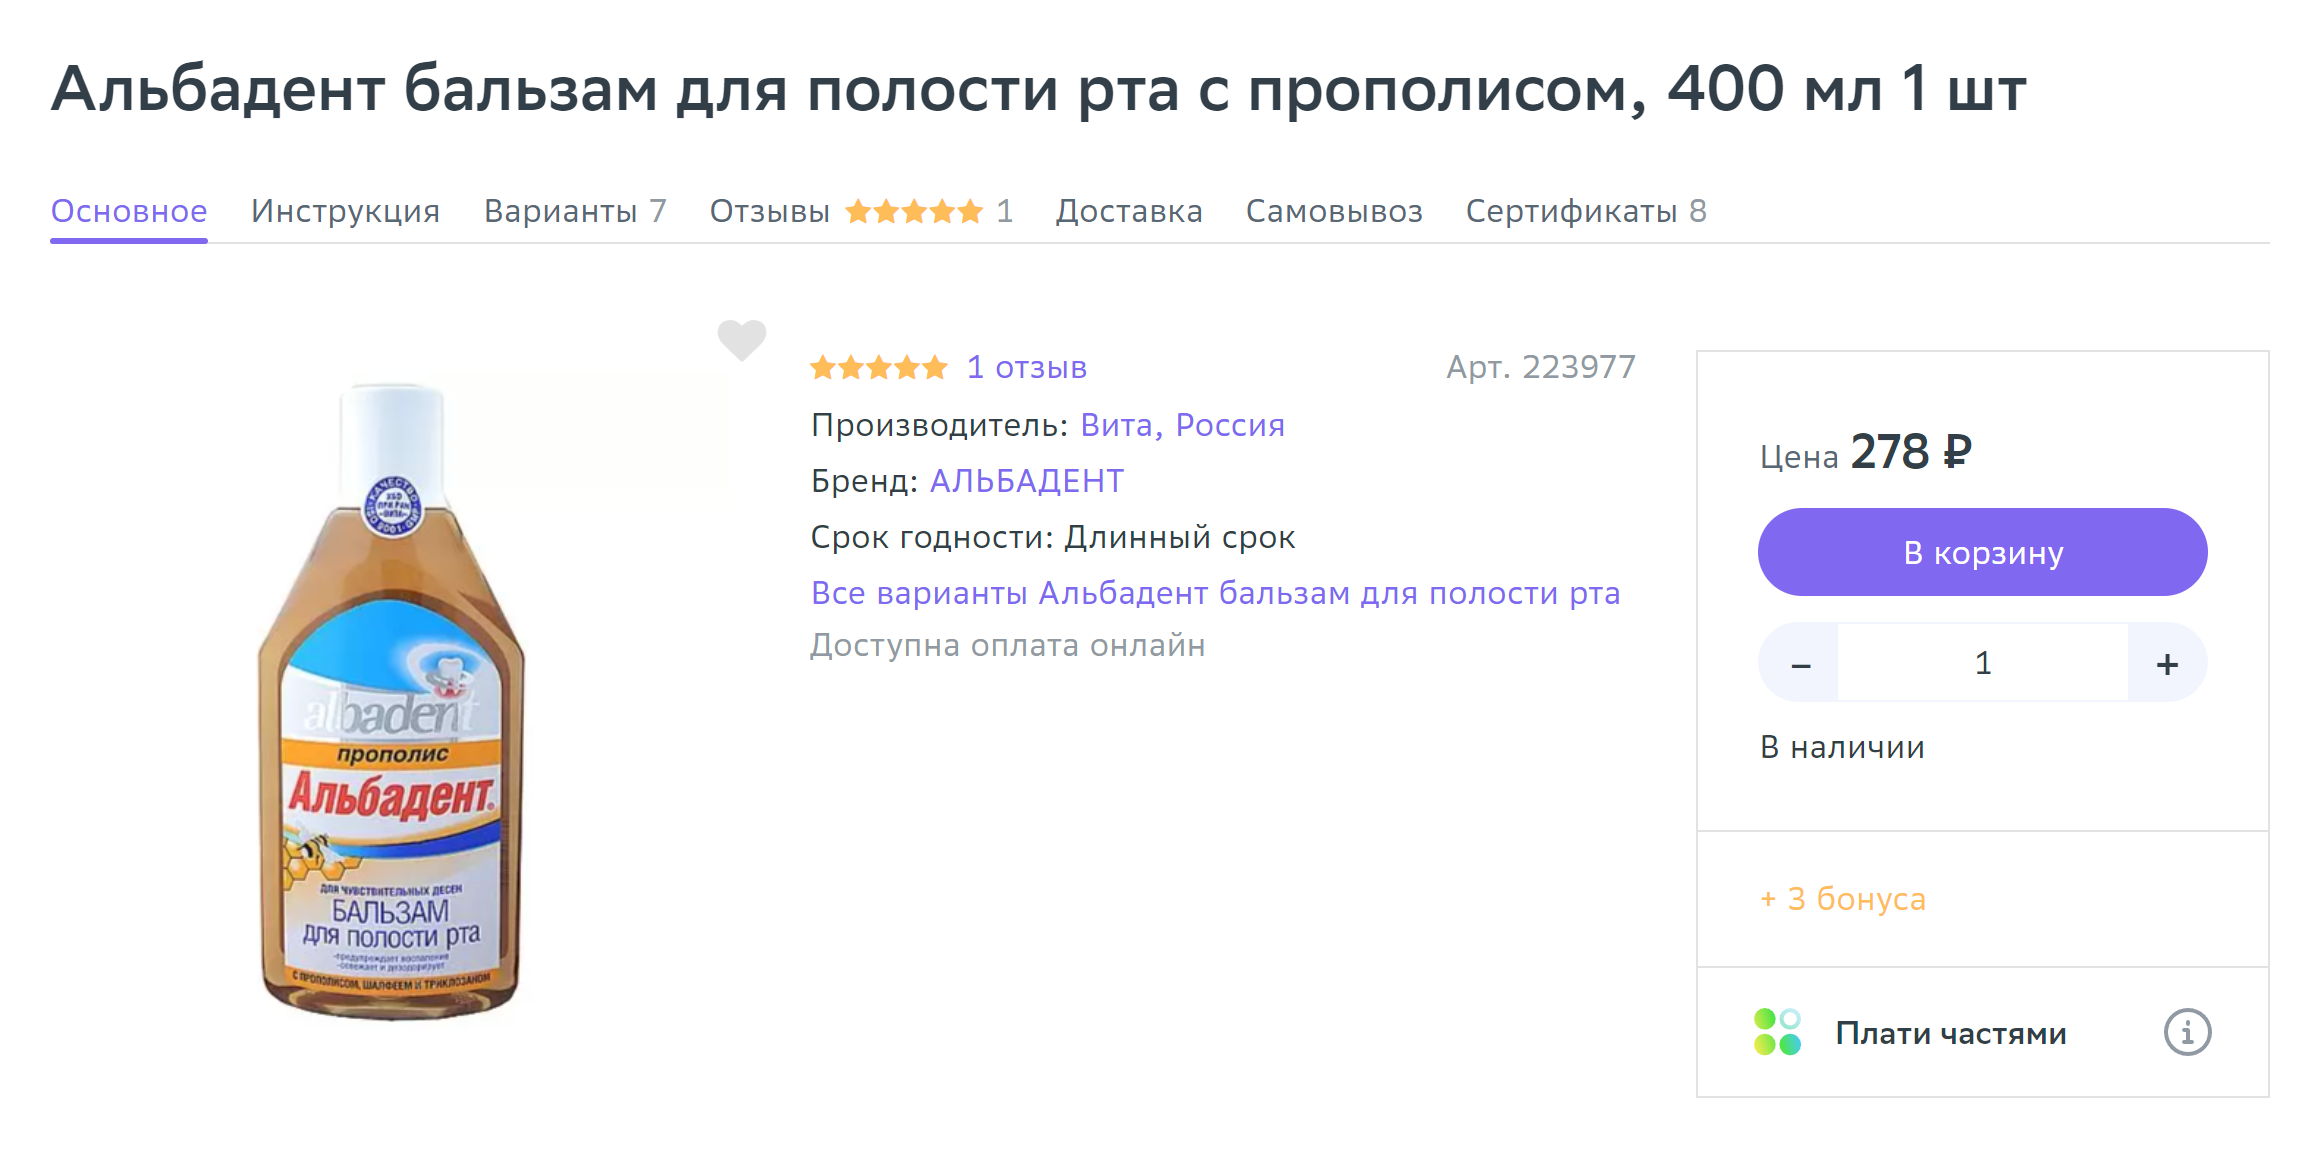Open the Отзывы tab
2320x1168 pixels.
coord(861,211)
